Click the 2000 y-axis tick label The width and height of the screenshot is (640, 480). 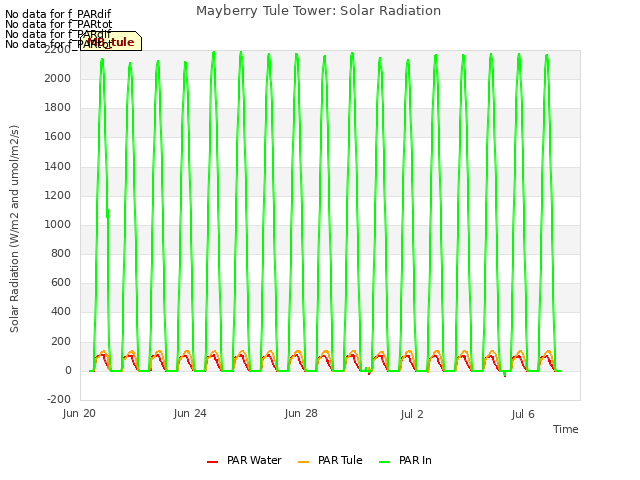point(58,78)
